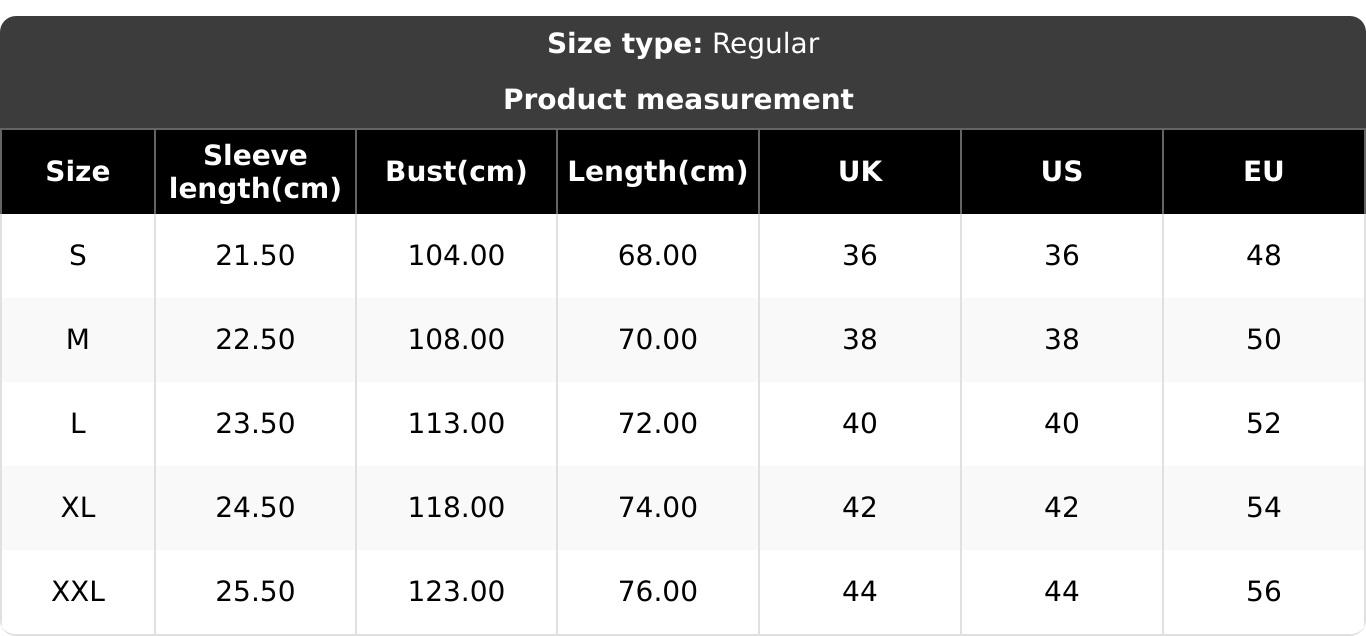Click the 21.50 sleeve length value

click(x=255, y=256)
